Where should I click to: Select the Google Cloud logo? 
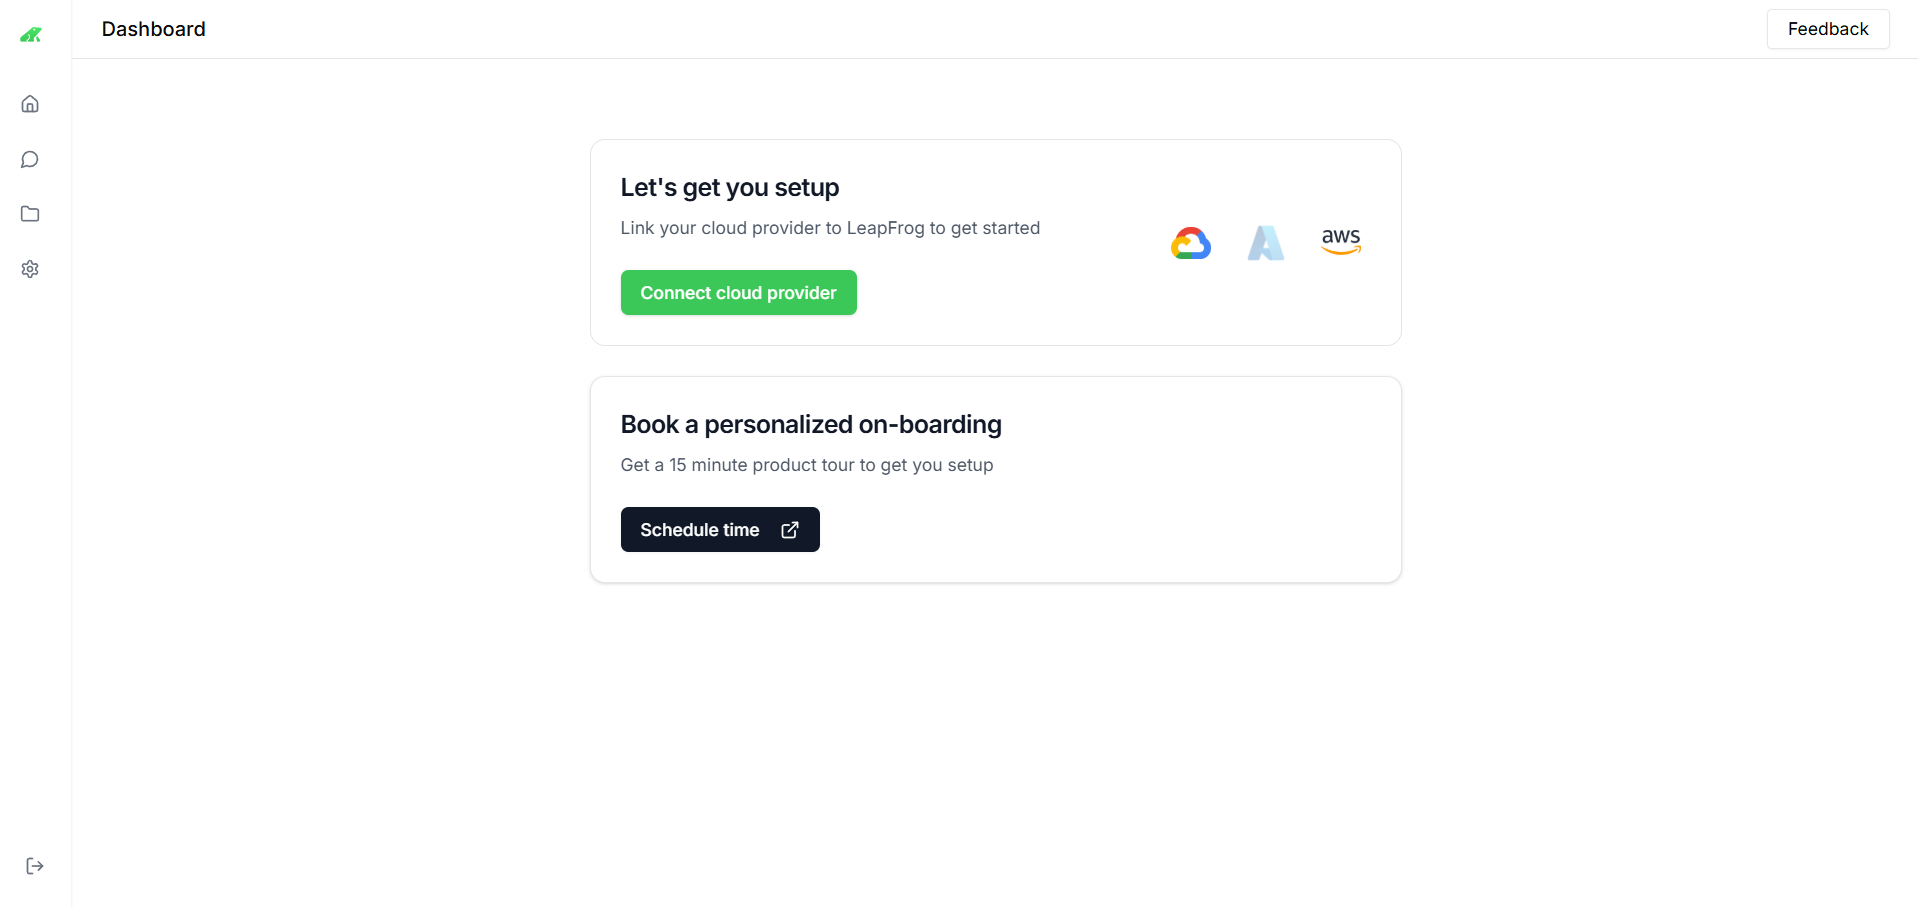tap(1190, 242)
